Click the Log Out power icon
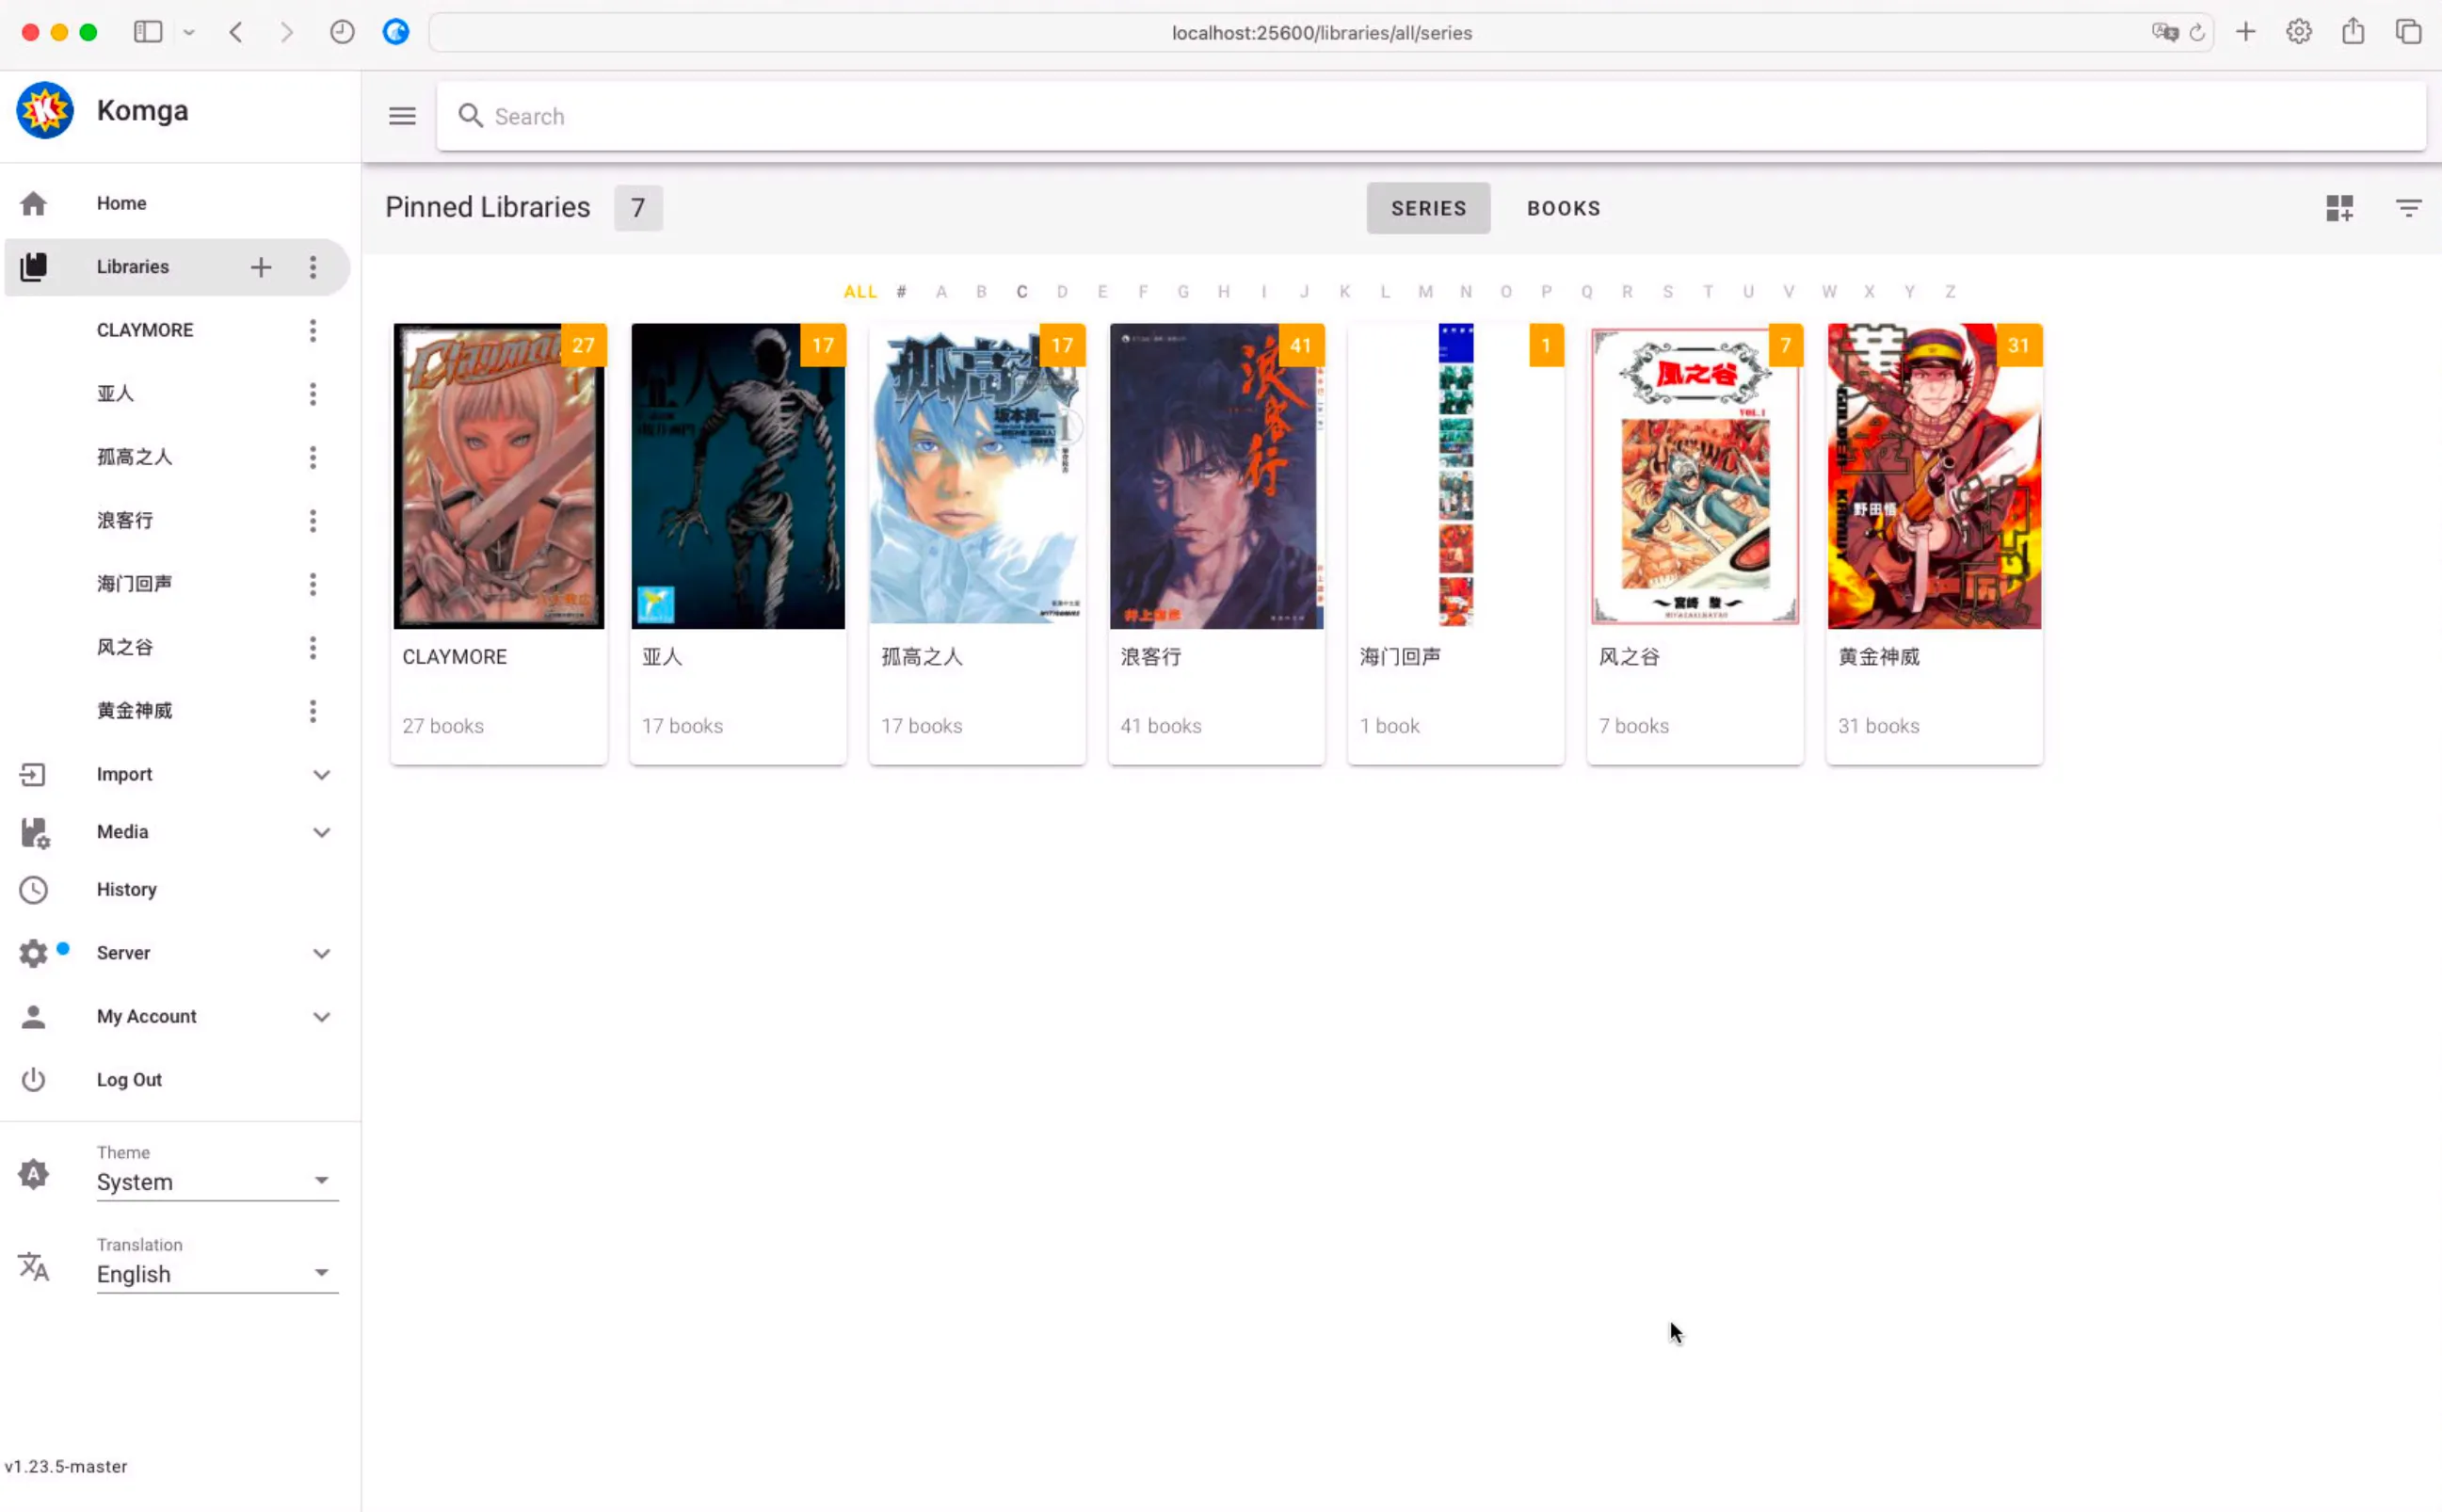This screenshot has width=2442, height=1512. tap(33, 1079)
